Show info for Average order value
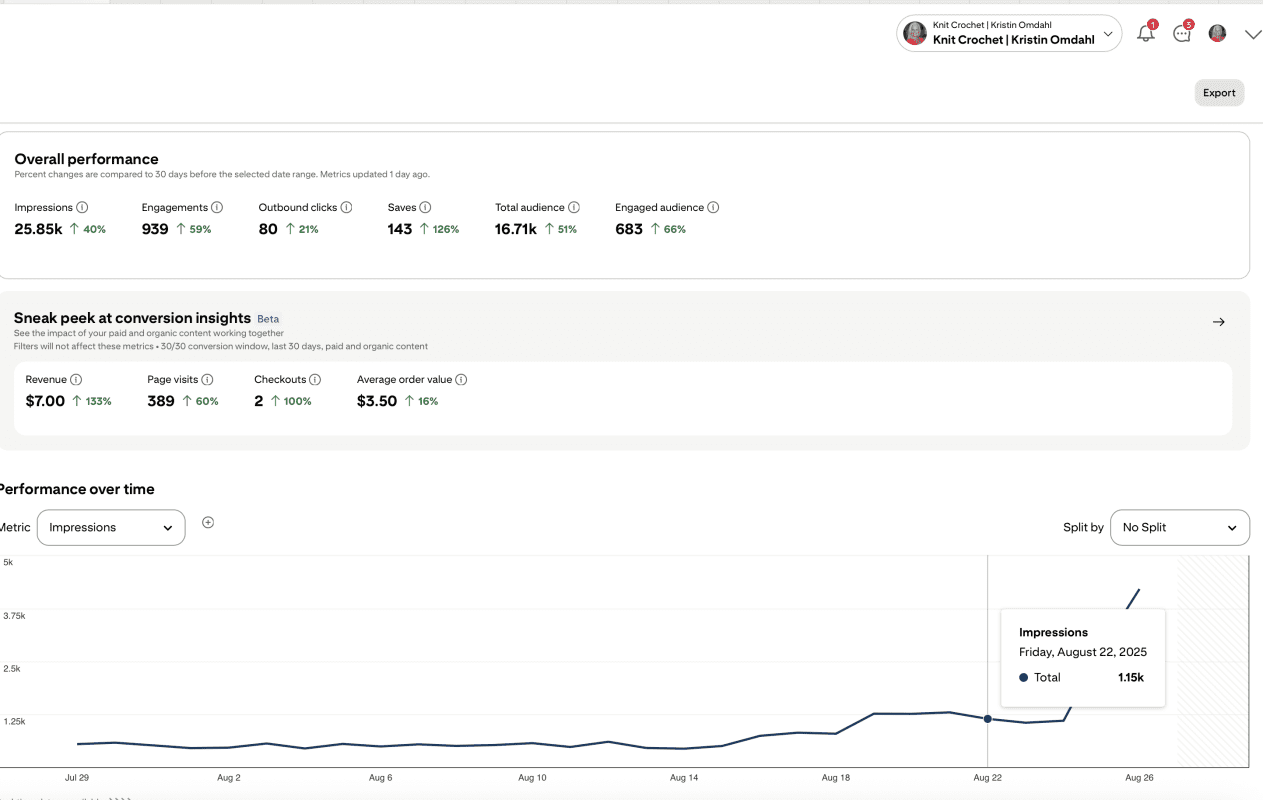The image size is (1263, 800). [x=461, y=380]
